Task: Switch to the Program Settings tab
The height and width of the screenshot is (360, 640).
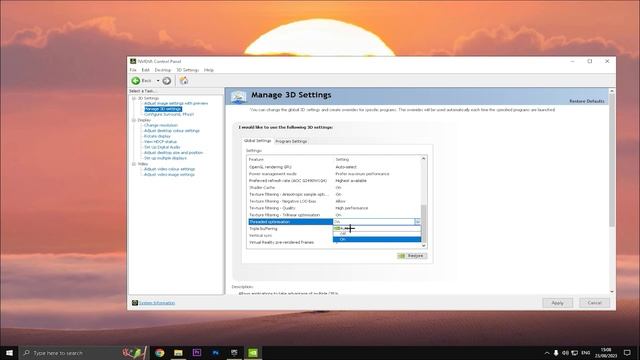Action: pyautogui.click(x=291, y=141)
